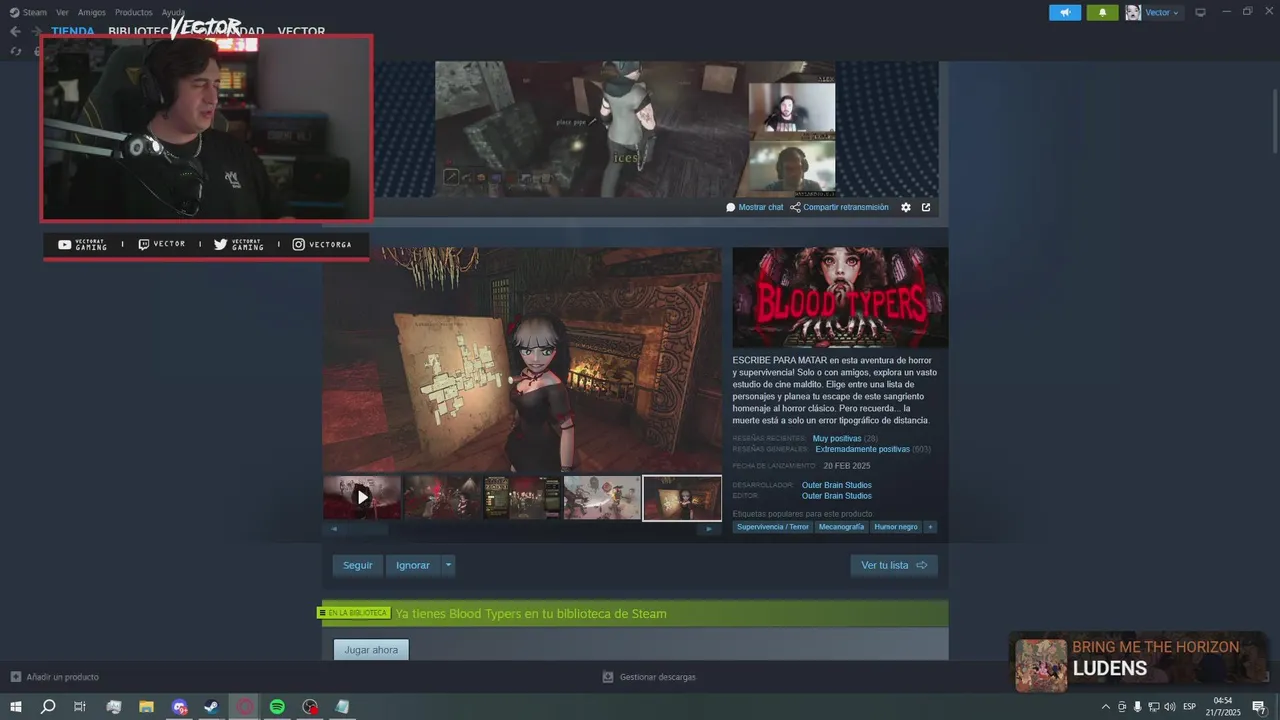Pop out the broadcast in new window
1280x720 pixels.
(926, 207)
